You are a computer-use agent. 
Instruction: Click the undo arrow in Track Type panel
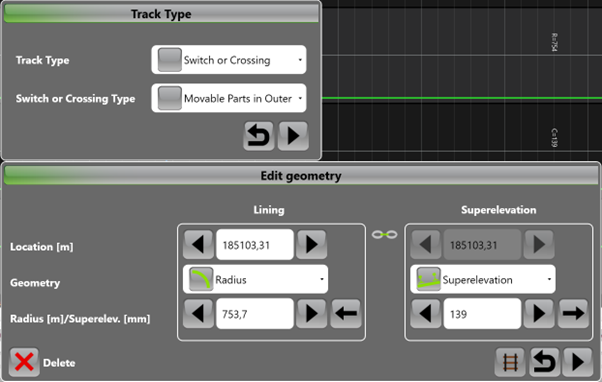258,136
